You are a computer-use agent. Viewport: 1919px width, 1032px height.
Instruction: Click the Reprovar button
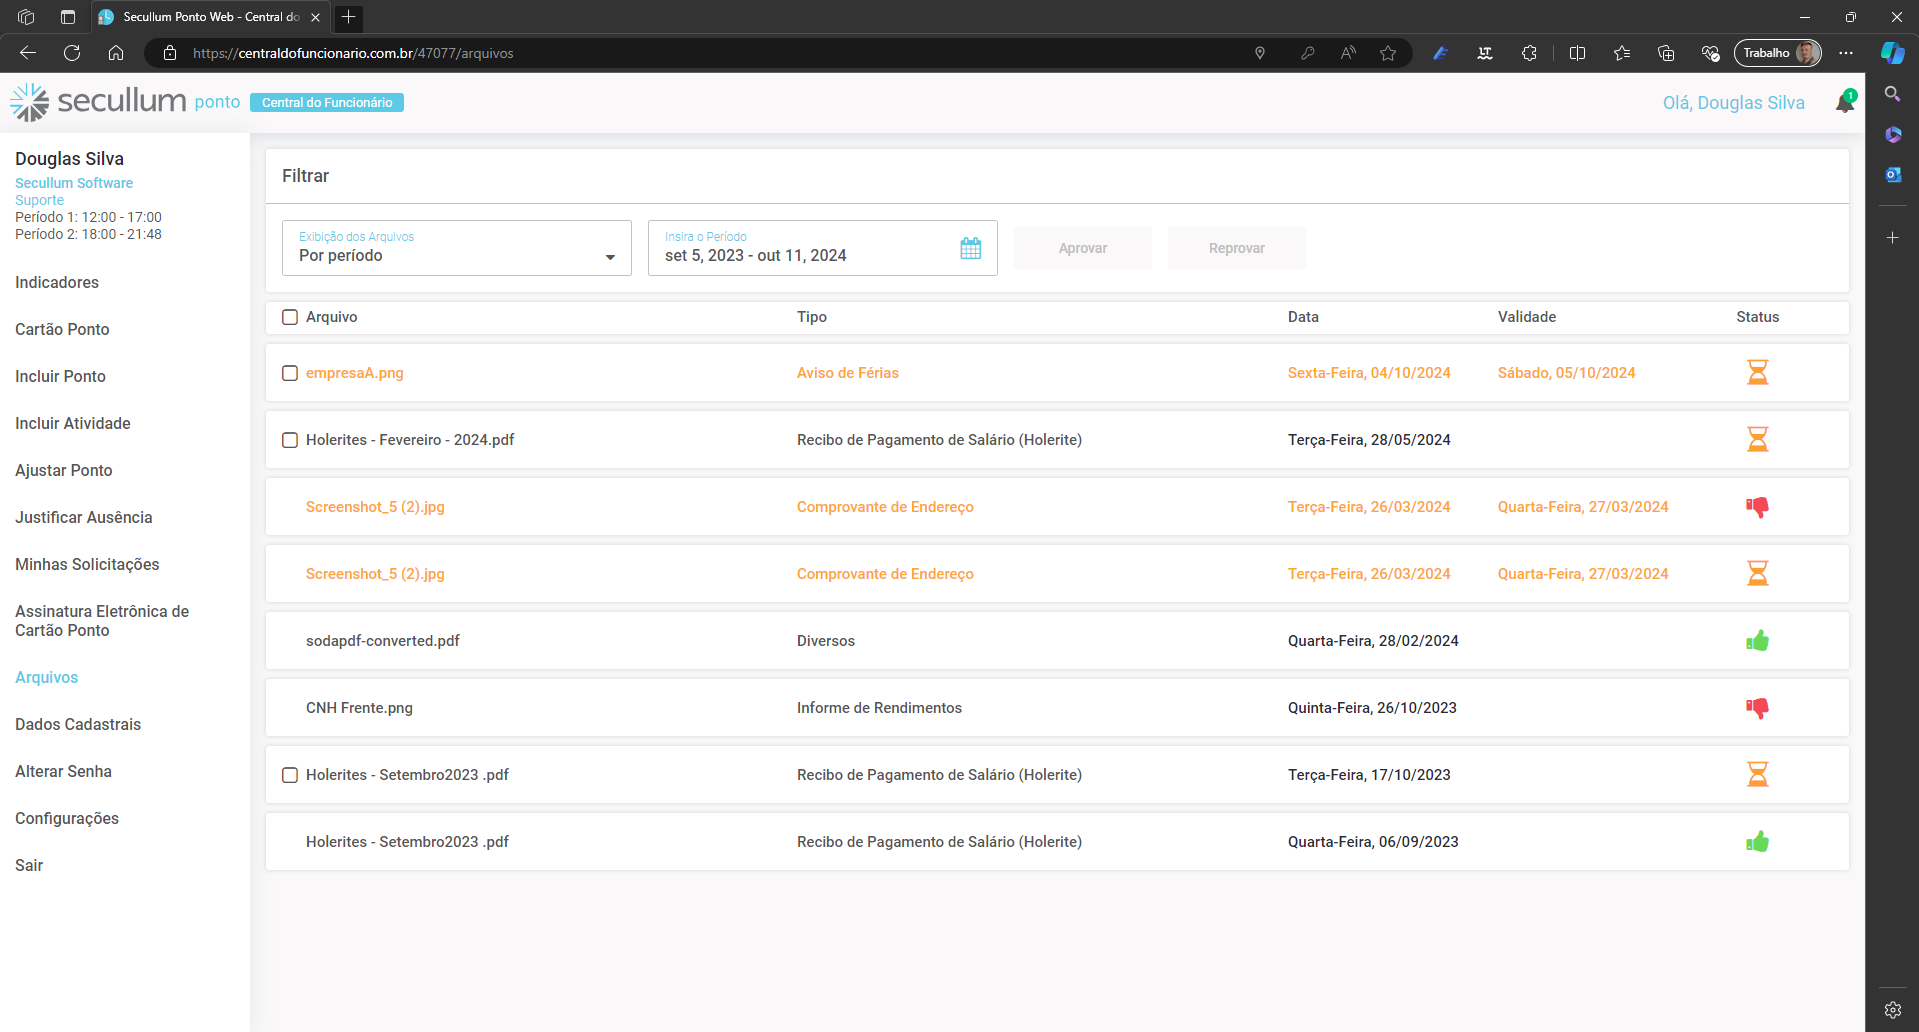click(x=1237, y=248)
